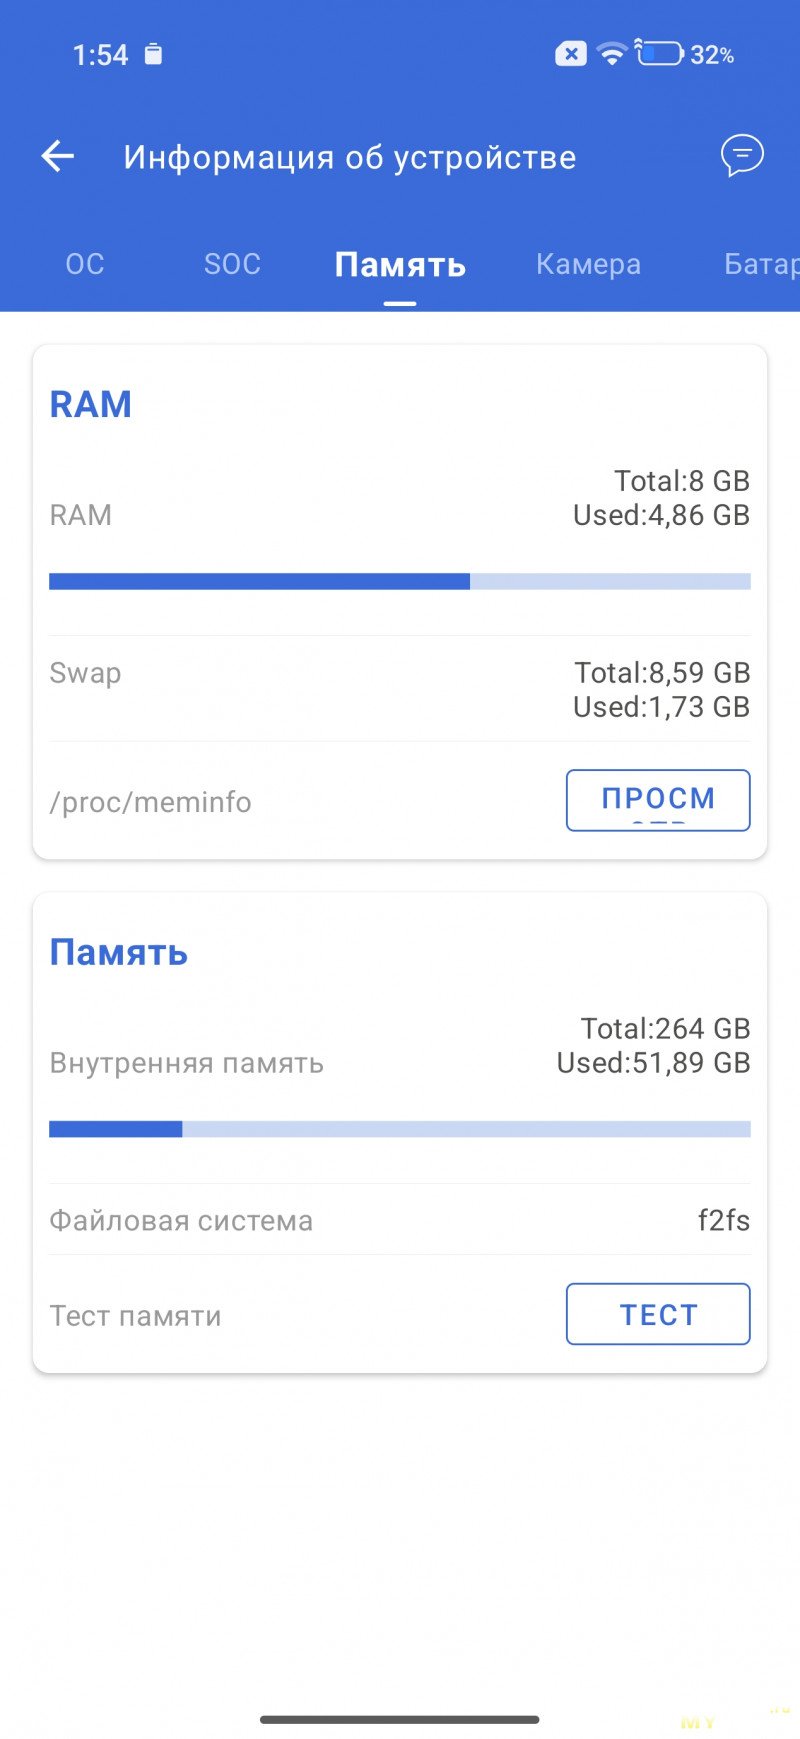Switch to the ОС tab
This screenshot has height=1739, width=800.
(x=85, y=264)
